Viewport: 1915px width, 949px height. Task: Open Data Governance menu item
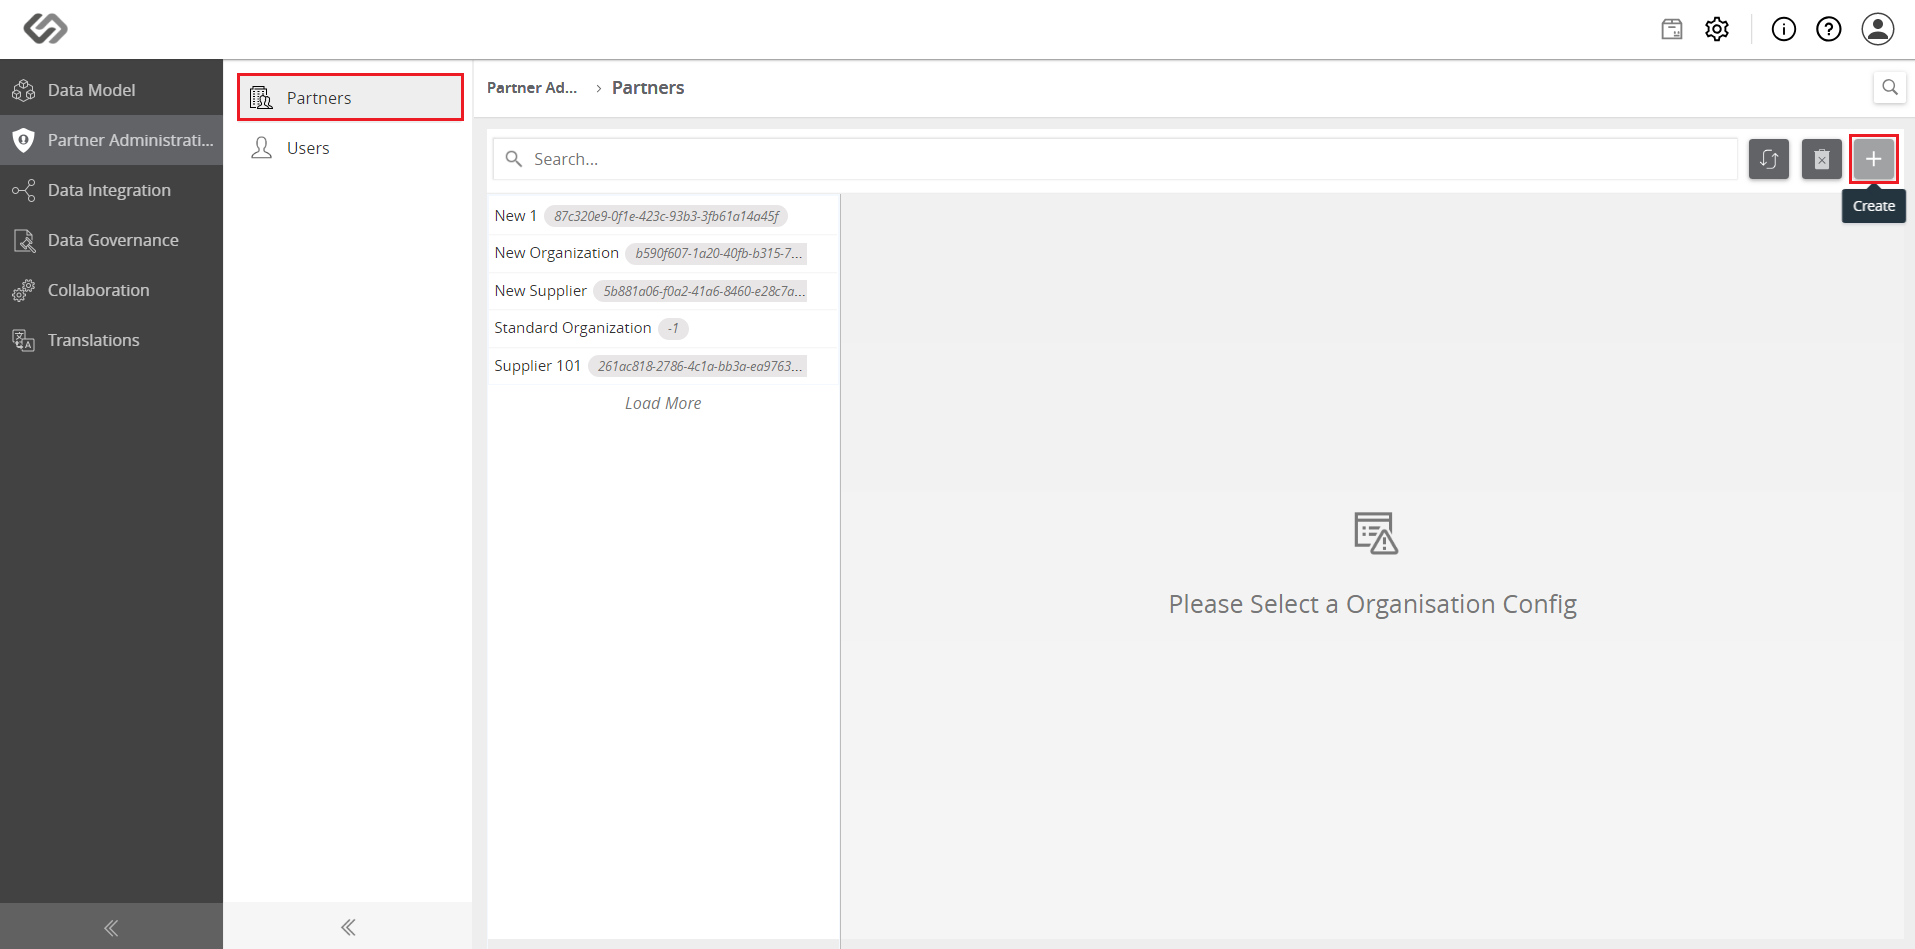tap(111, 240)
